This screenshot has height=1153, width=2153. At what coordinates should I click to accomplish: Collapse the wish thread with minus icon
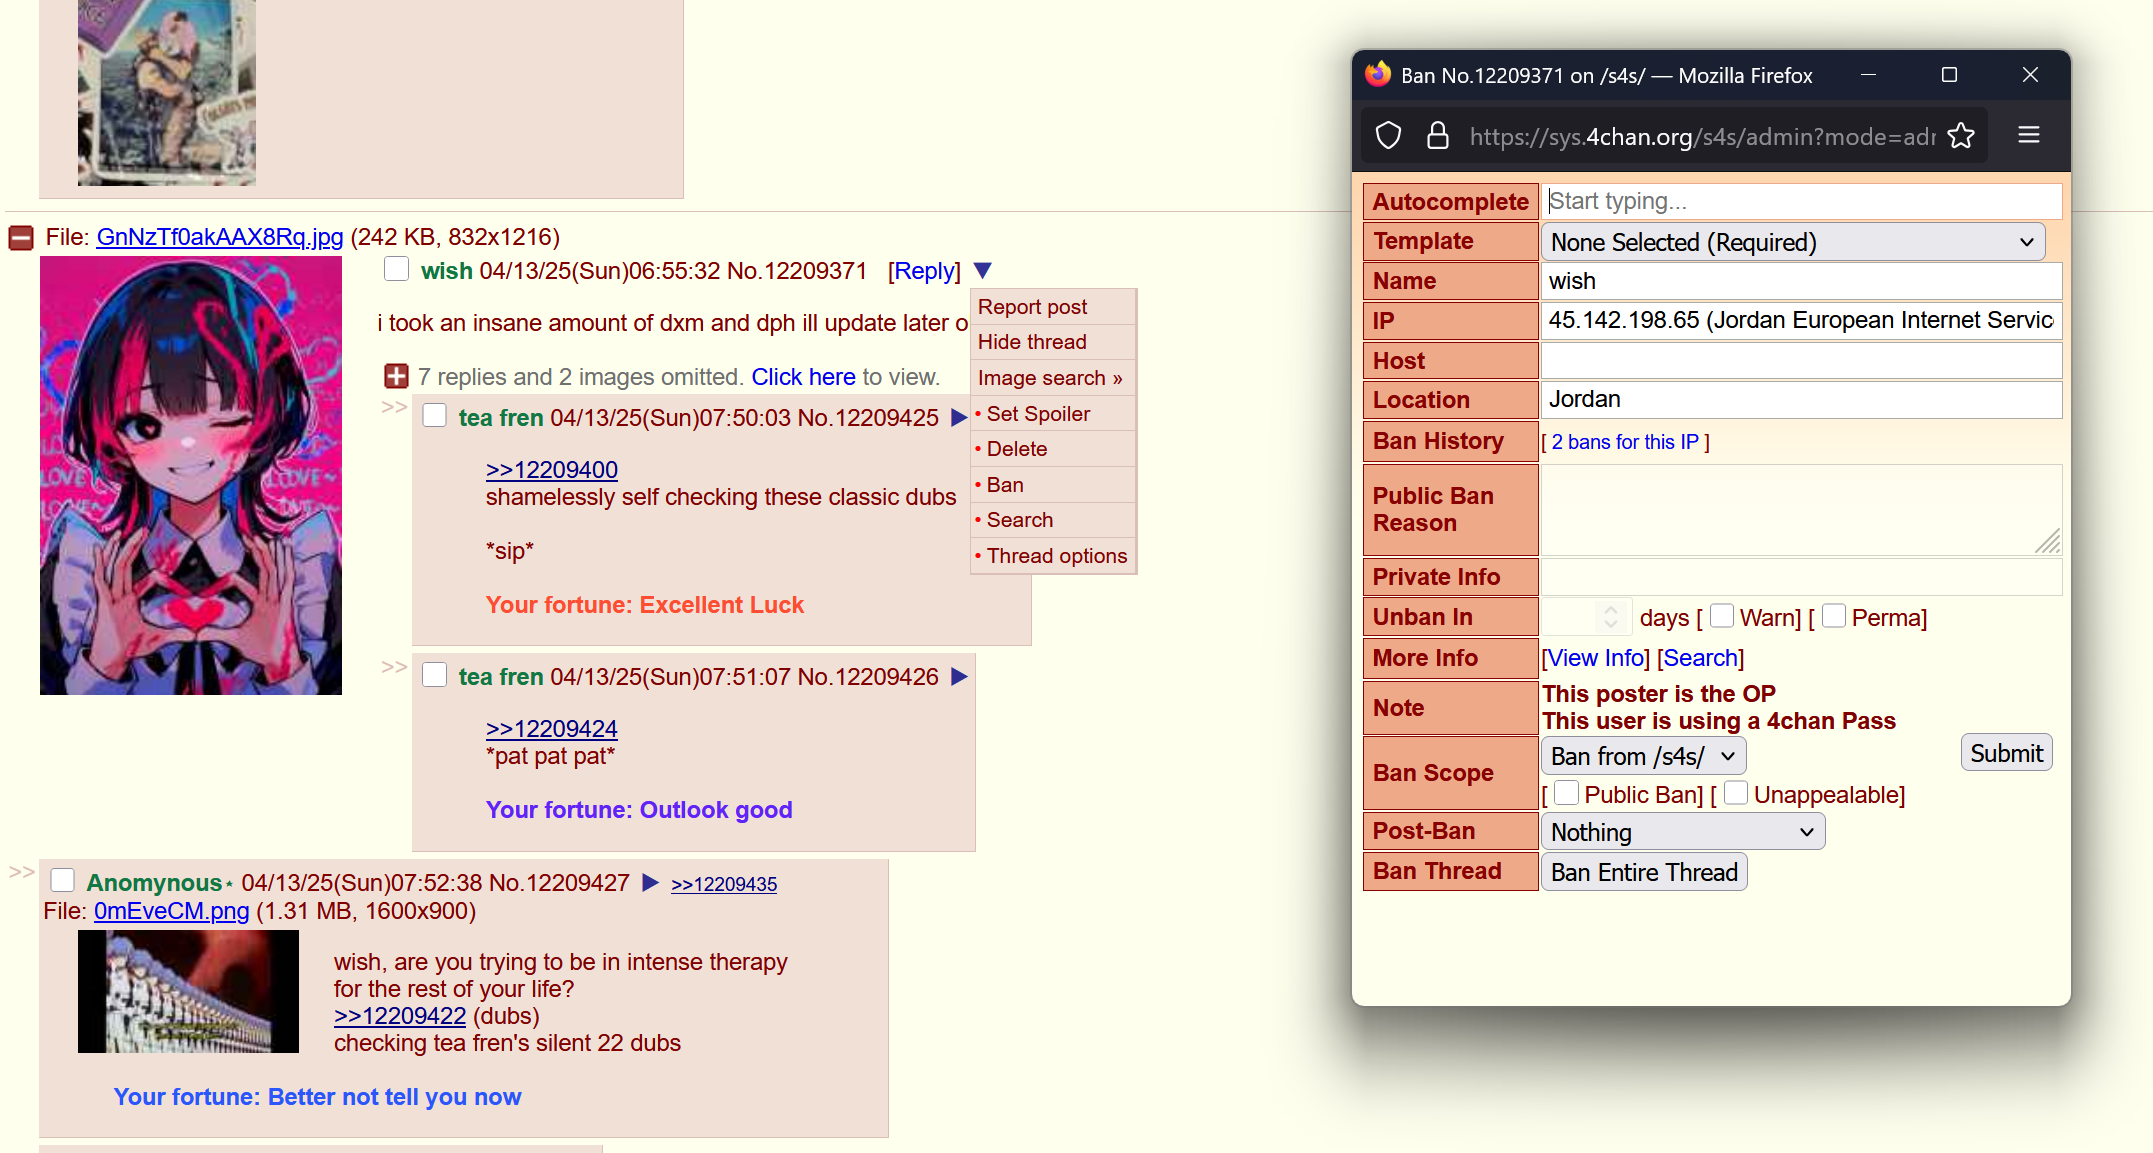(21, 238)
